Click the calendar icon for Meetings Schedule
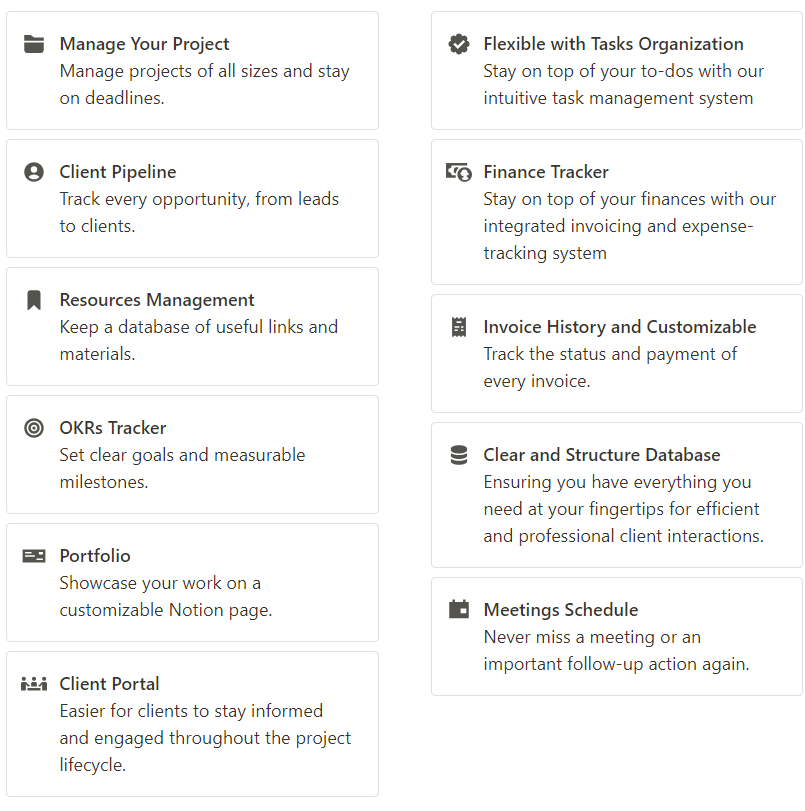 coord(458,610)
